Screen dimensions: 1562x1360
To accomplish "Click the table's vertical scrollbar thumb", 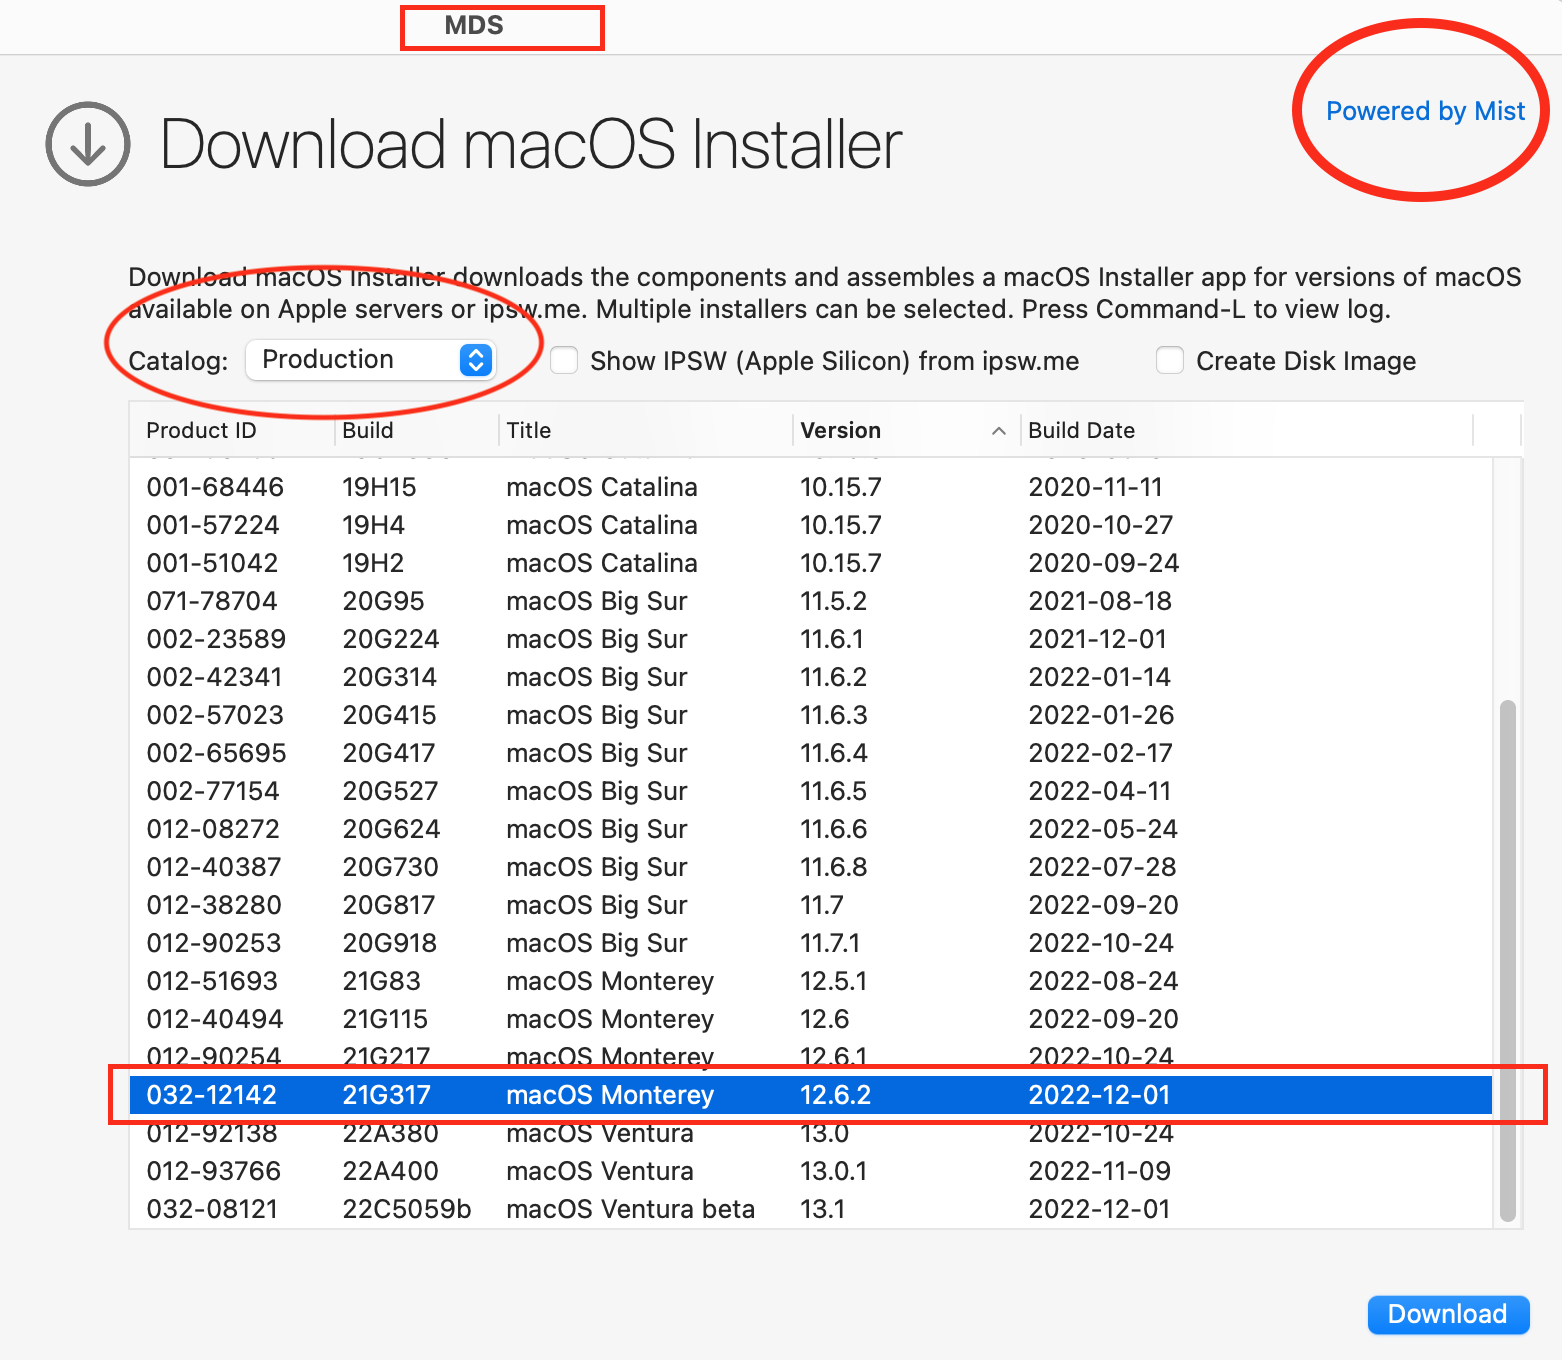I will pos(1508,960).
